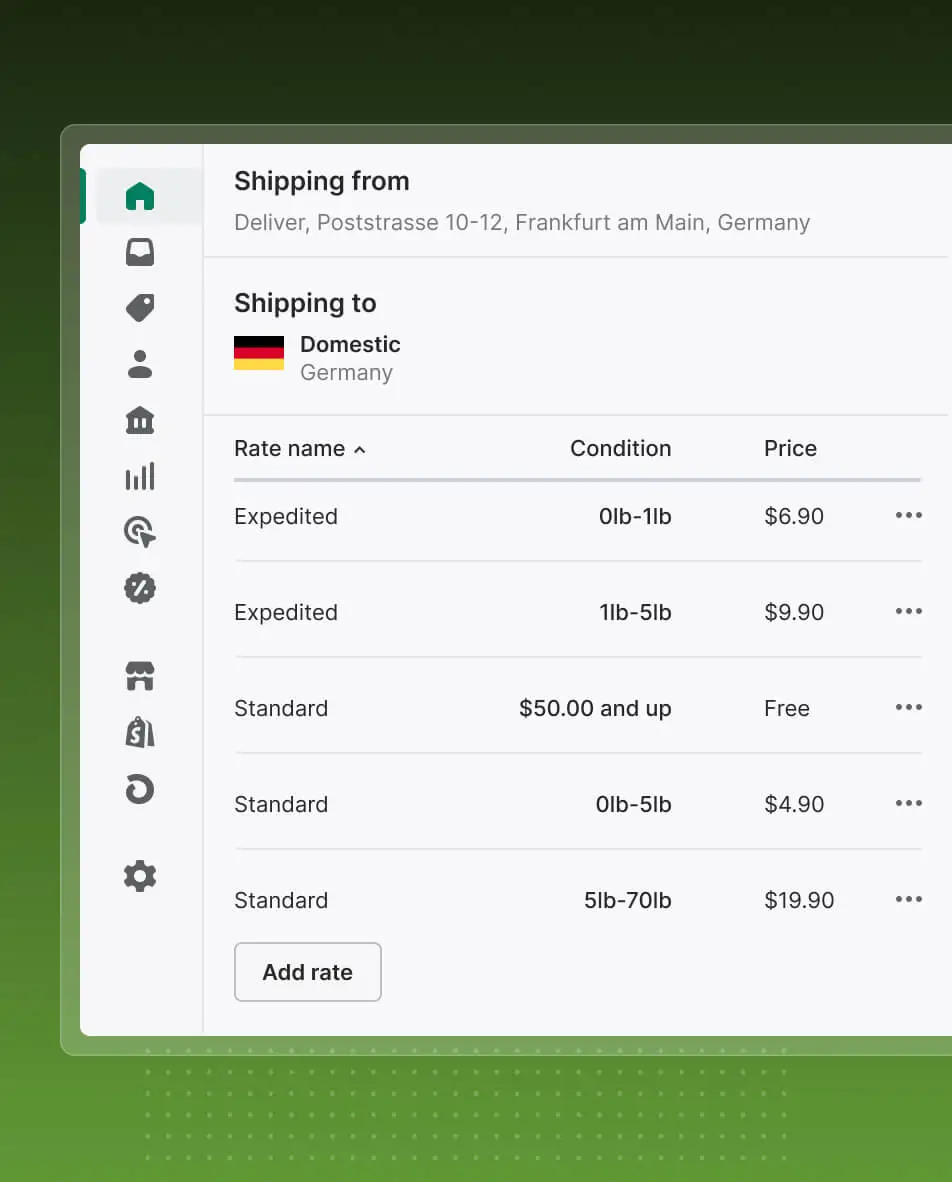This screenshot has height=1182, width=952.
Task: Click the Price column header
Action: [x=790, y=449]
